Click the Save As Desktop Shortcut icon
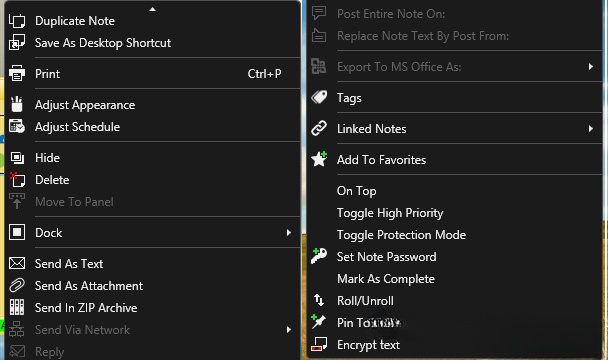Image resolution: width=608 pixels, height=360 pixels. pyautogui.click(x=17, y=43)
